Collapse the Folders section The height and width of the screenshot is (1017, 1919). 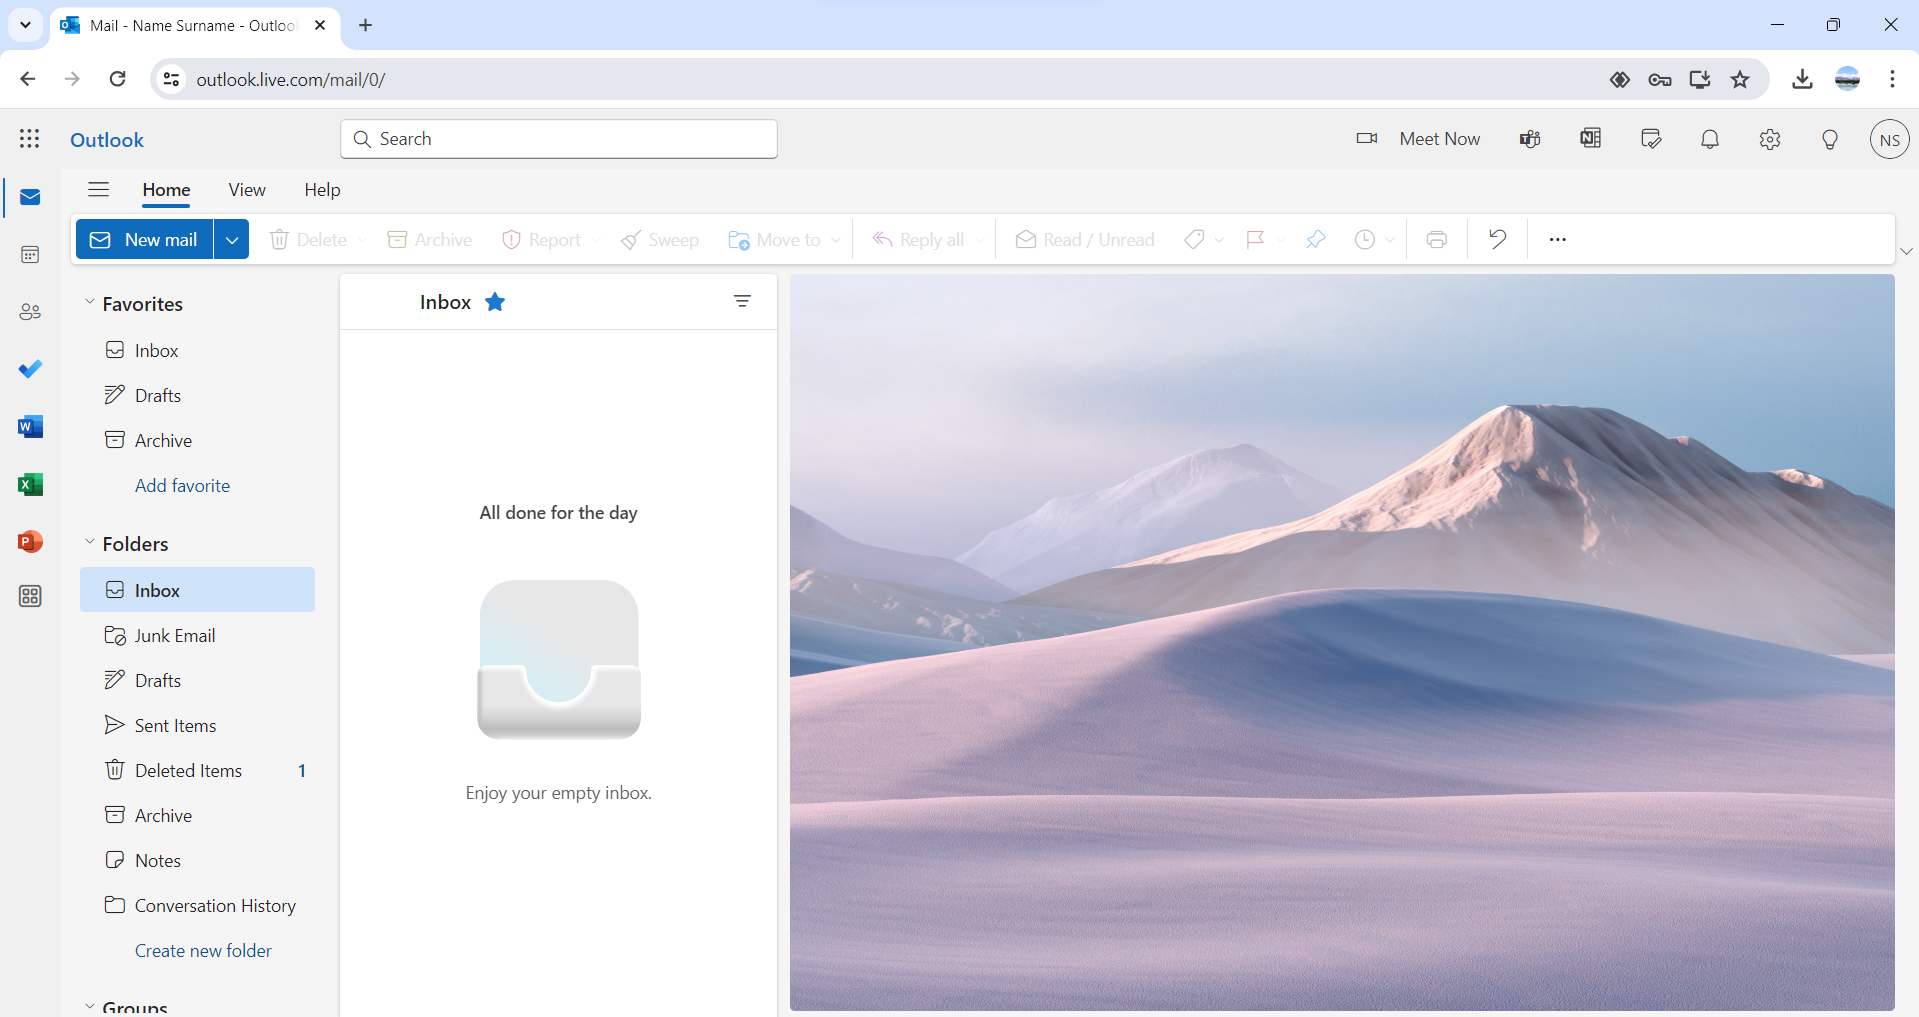tap(90, 543)
